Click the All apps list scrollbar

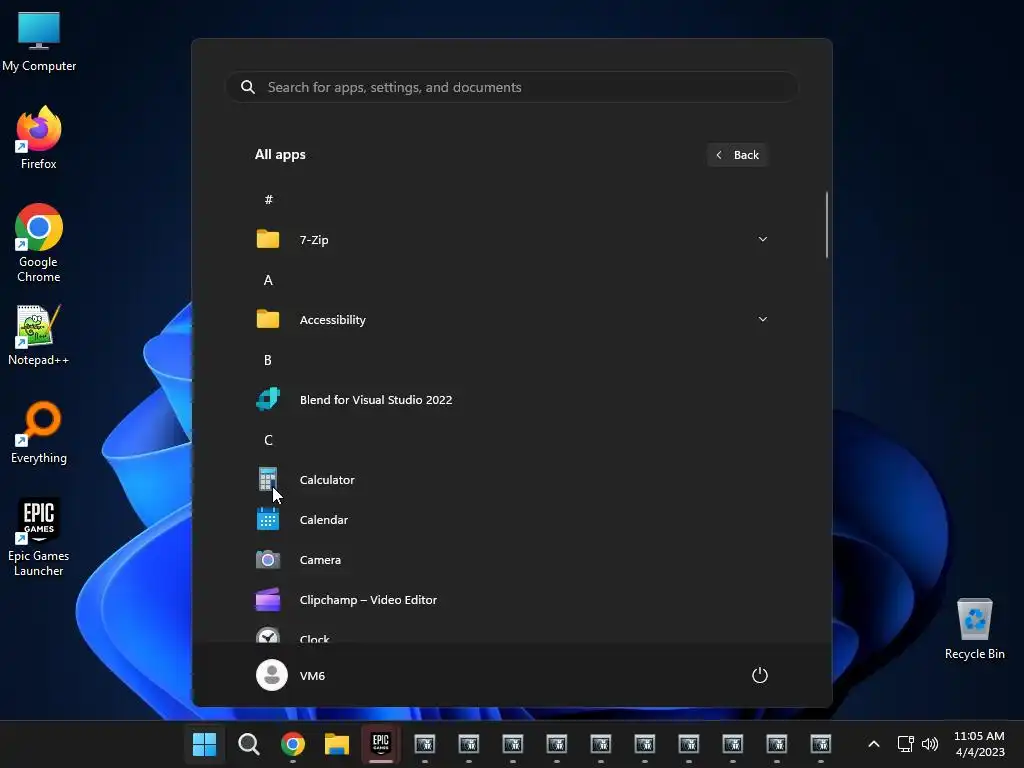point(827,225)
